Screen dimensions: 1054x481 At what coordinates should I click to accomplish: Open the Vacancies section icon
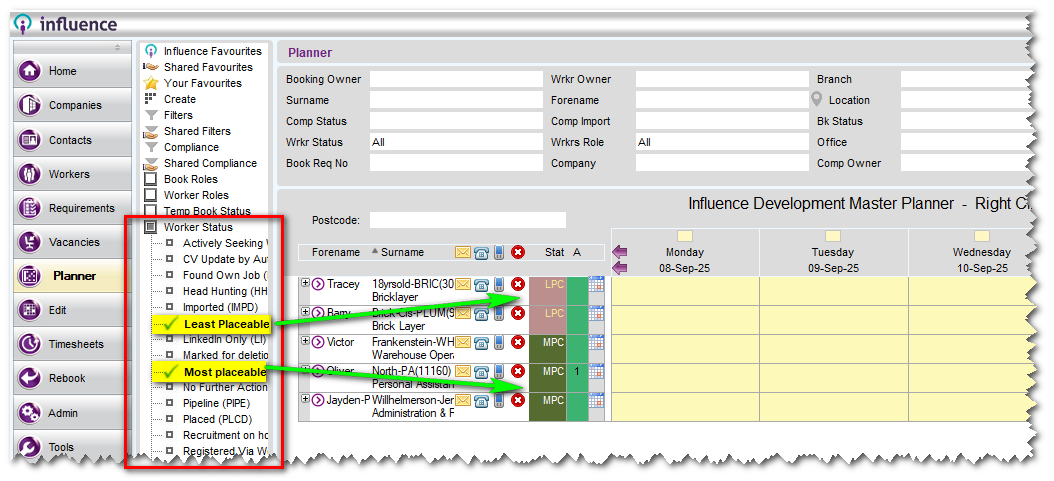pos(30,242)
